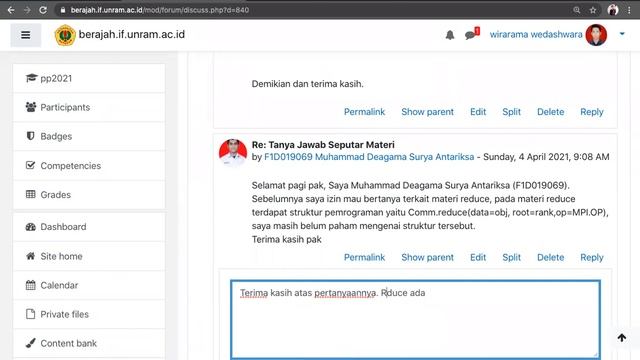Go back with browser back arrow

tap(11, 10)
